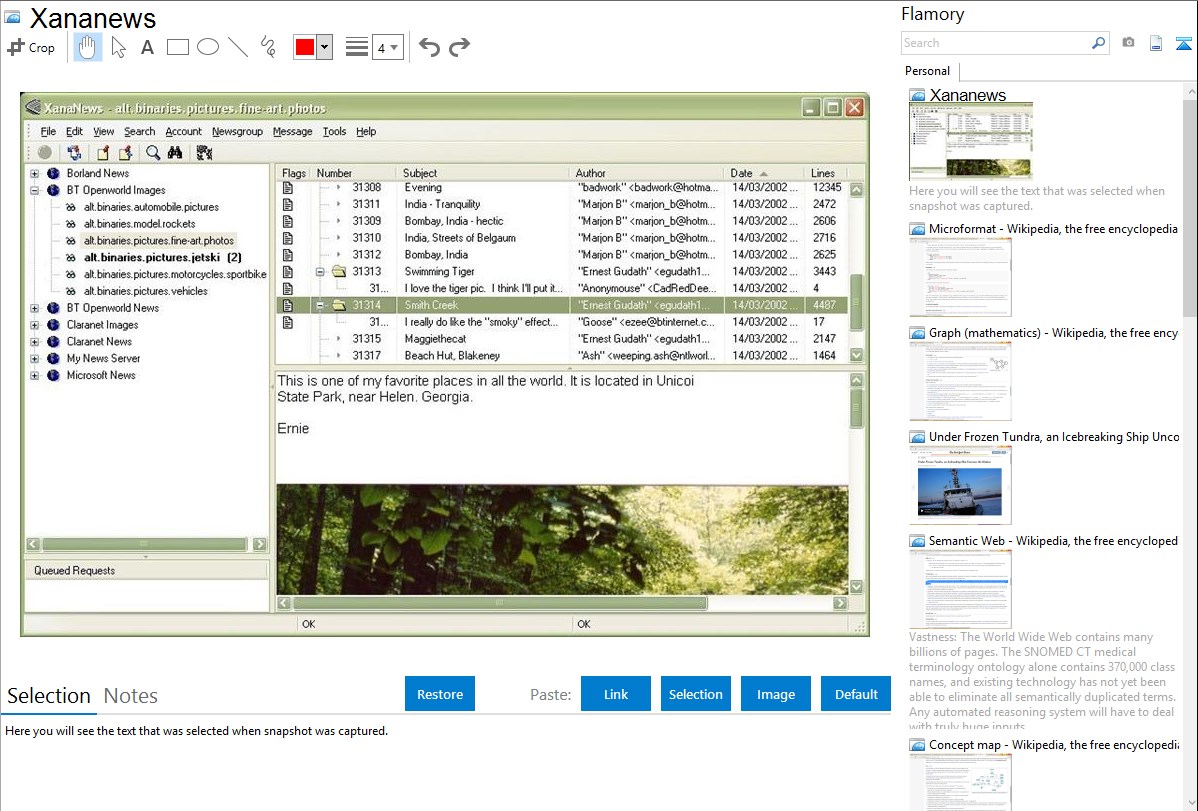Screen dimensions: 1198x811
Task: Choose the freehand squiggle tool
Action: click(x=268, y=47)
